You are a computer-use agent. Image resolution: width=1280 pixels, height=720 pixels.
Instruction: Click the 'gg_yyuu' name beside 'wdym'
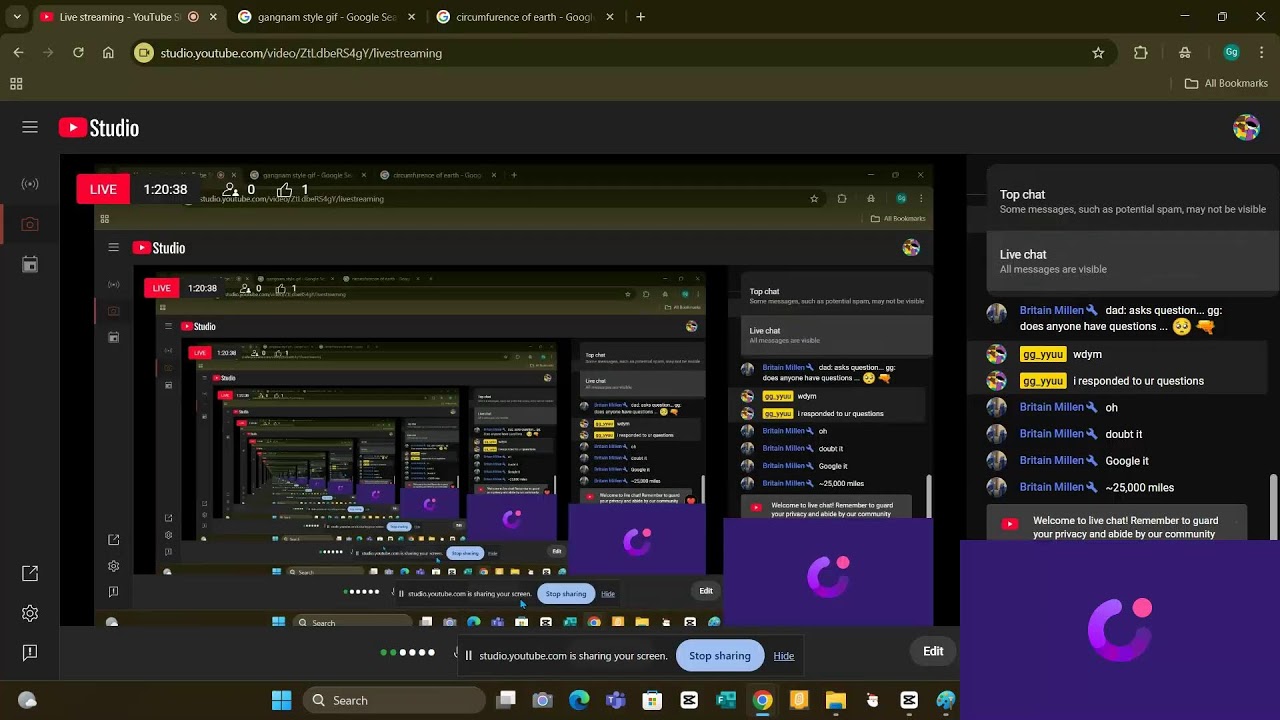(x=1043, y=354)
